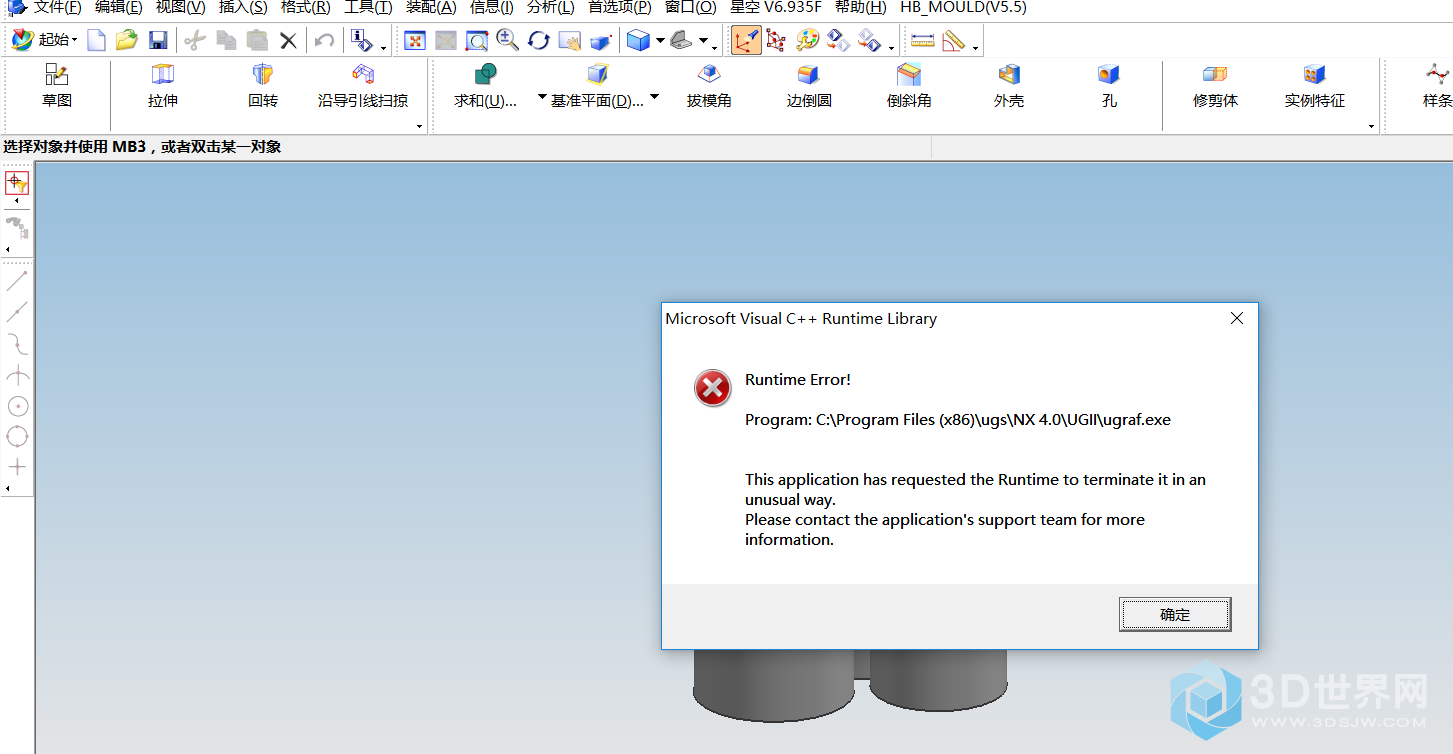Open the Preferences (首选项) menu
This screenshot has height=754, width=1453.
pyautogui.click(x=619, y=8)
